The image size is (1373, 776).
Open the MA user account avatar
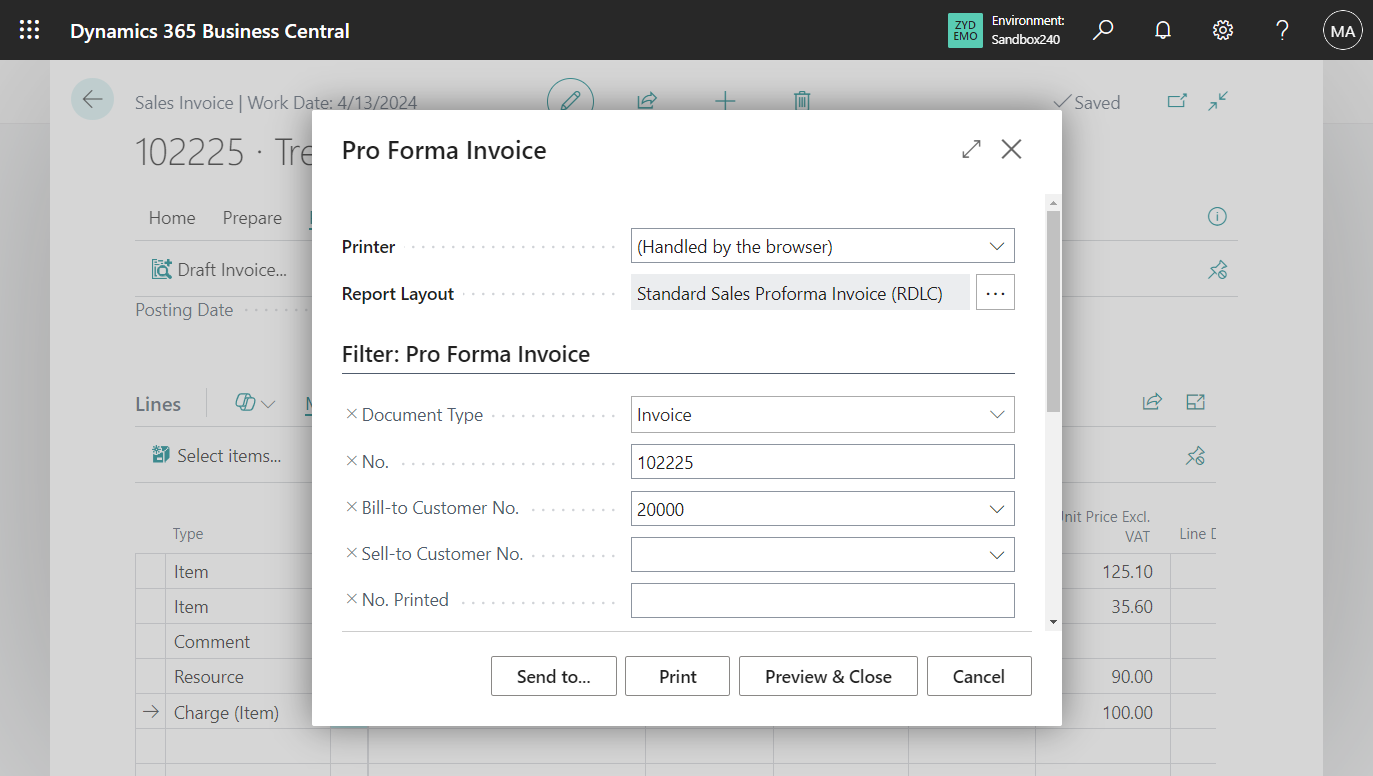click(x=1342, y=30)
